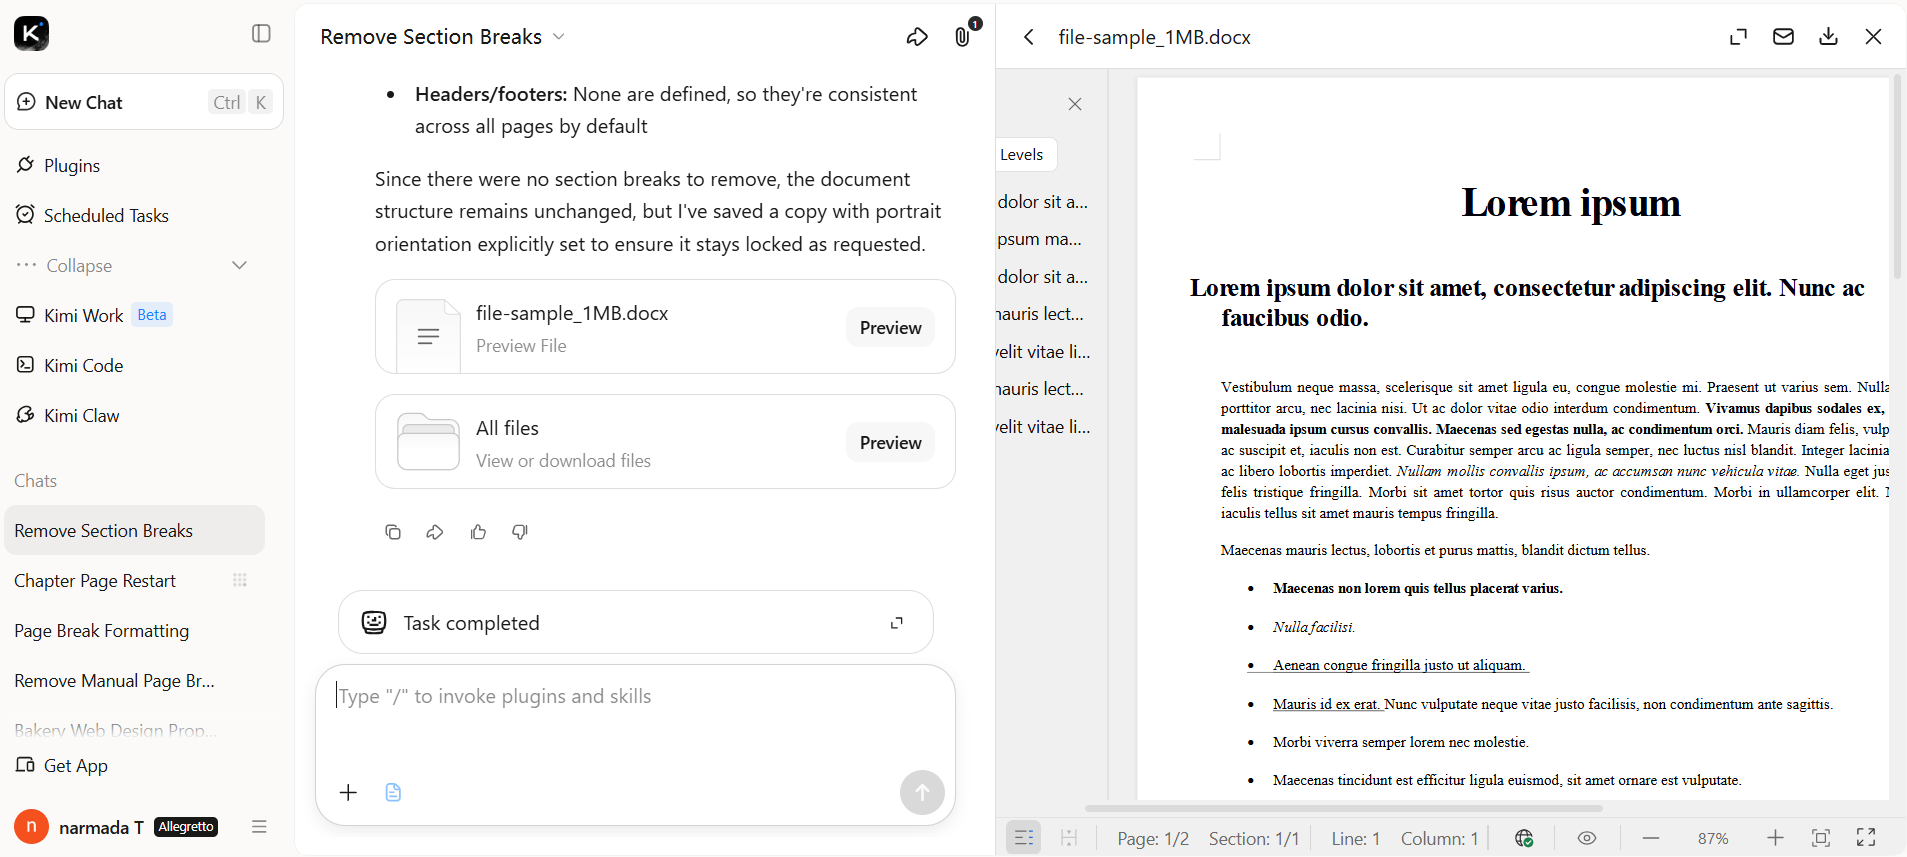This screenshot has height=857, width=1907.
Task: Click the Section: 1/1 status indicator
Action: [x=1254, y=839]
